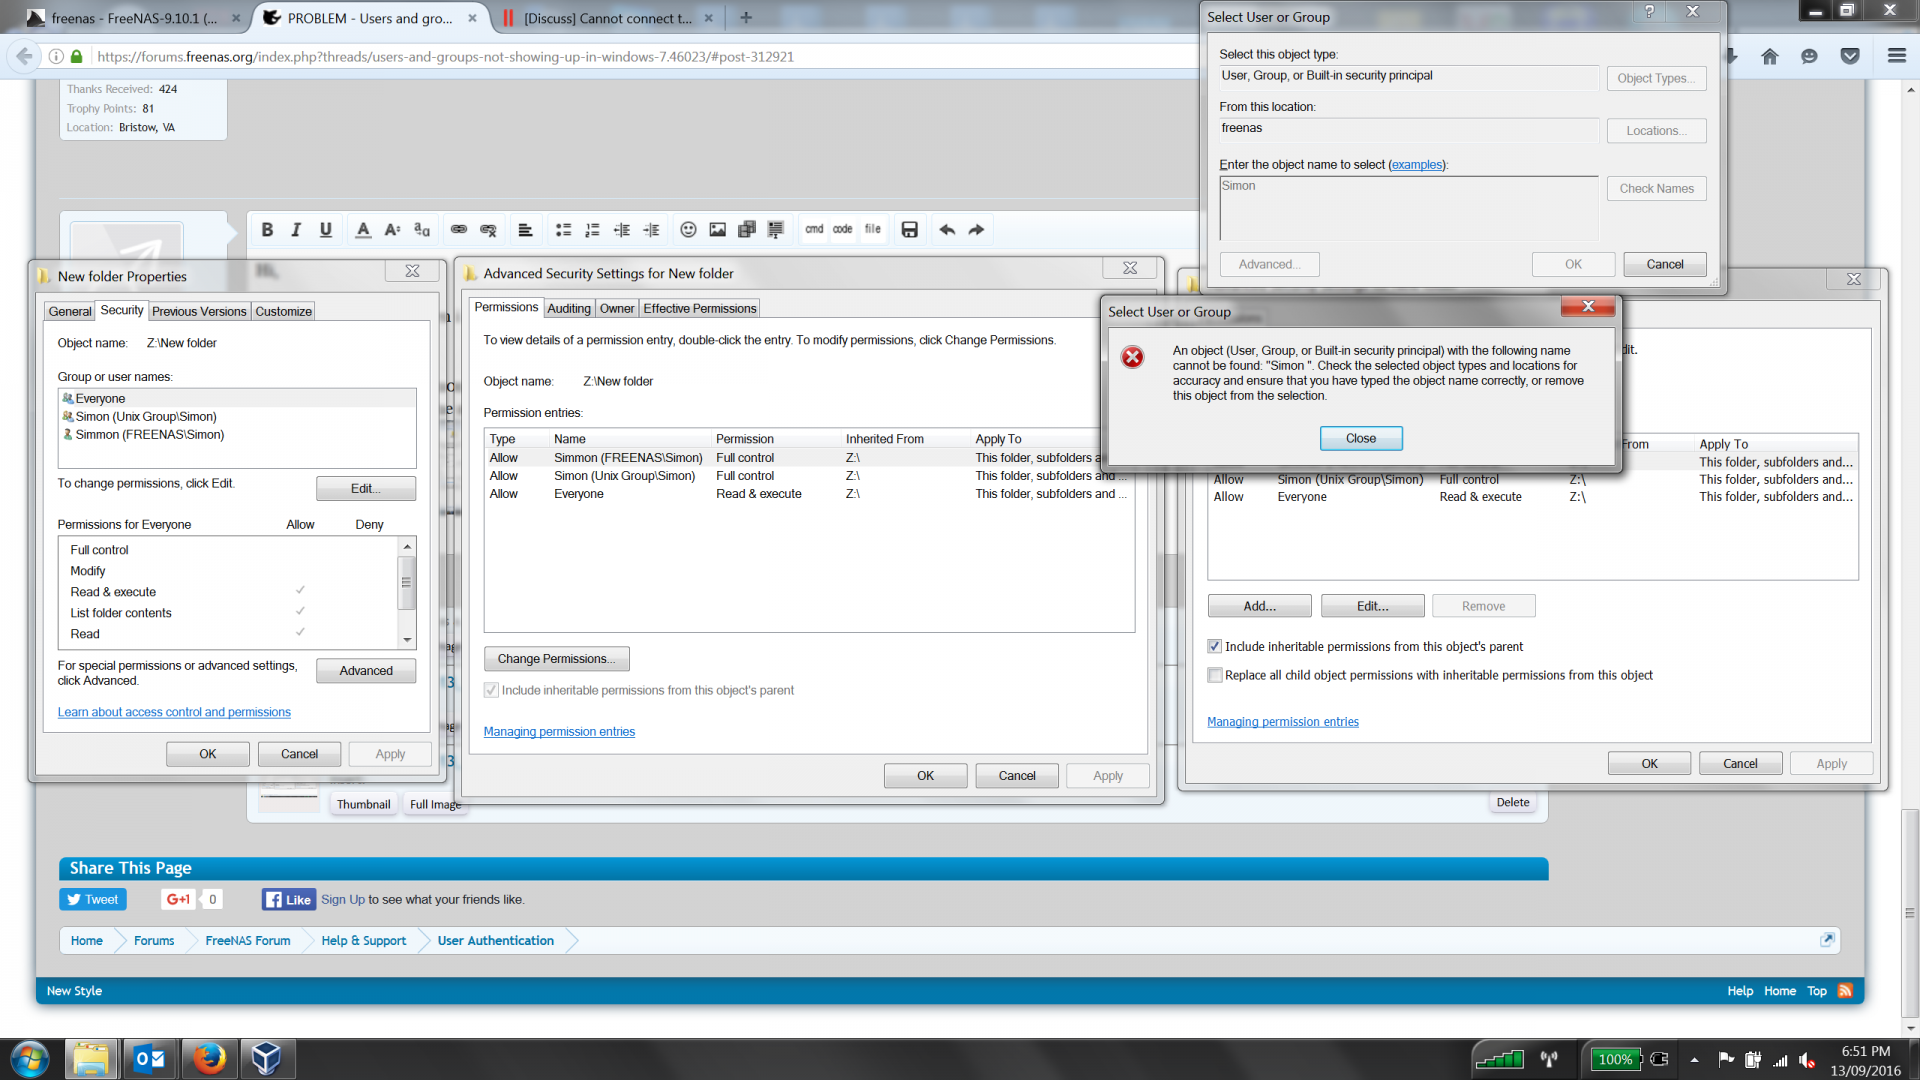Toggle italic formatting in the post editor
This screenshot has width=1920, height=1080.
click(x=296, y=230)
